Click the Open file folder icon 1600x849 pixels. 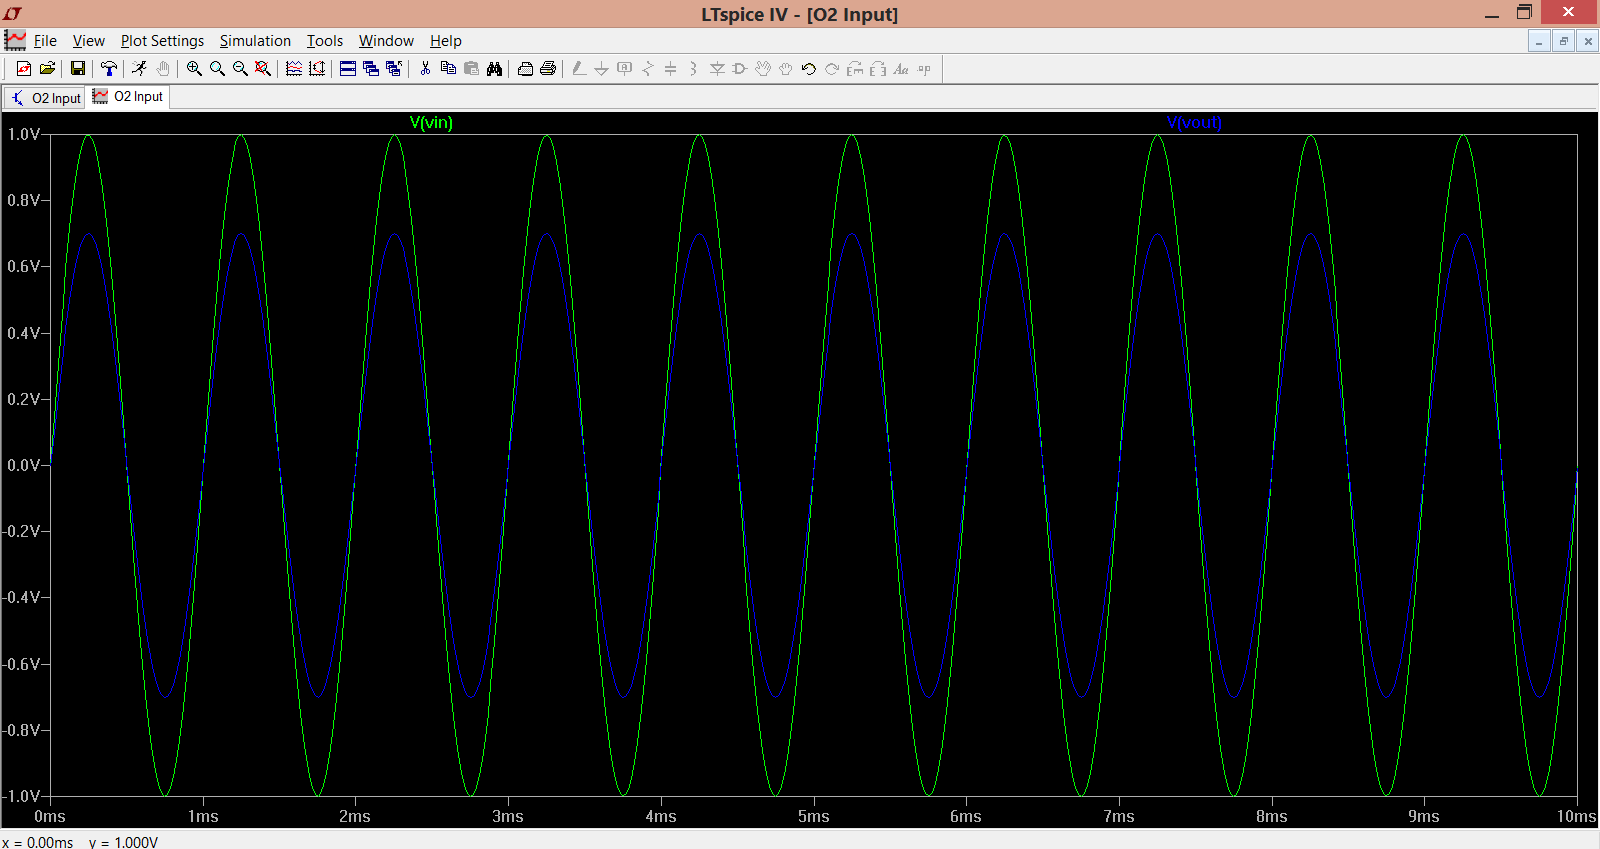(47, 69)
